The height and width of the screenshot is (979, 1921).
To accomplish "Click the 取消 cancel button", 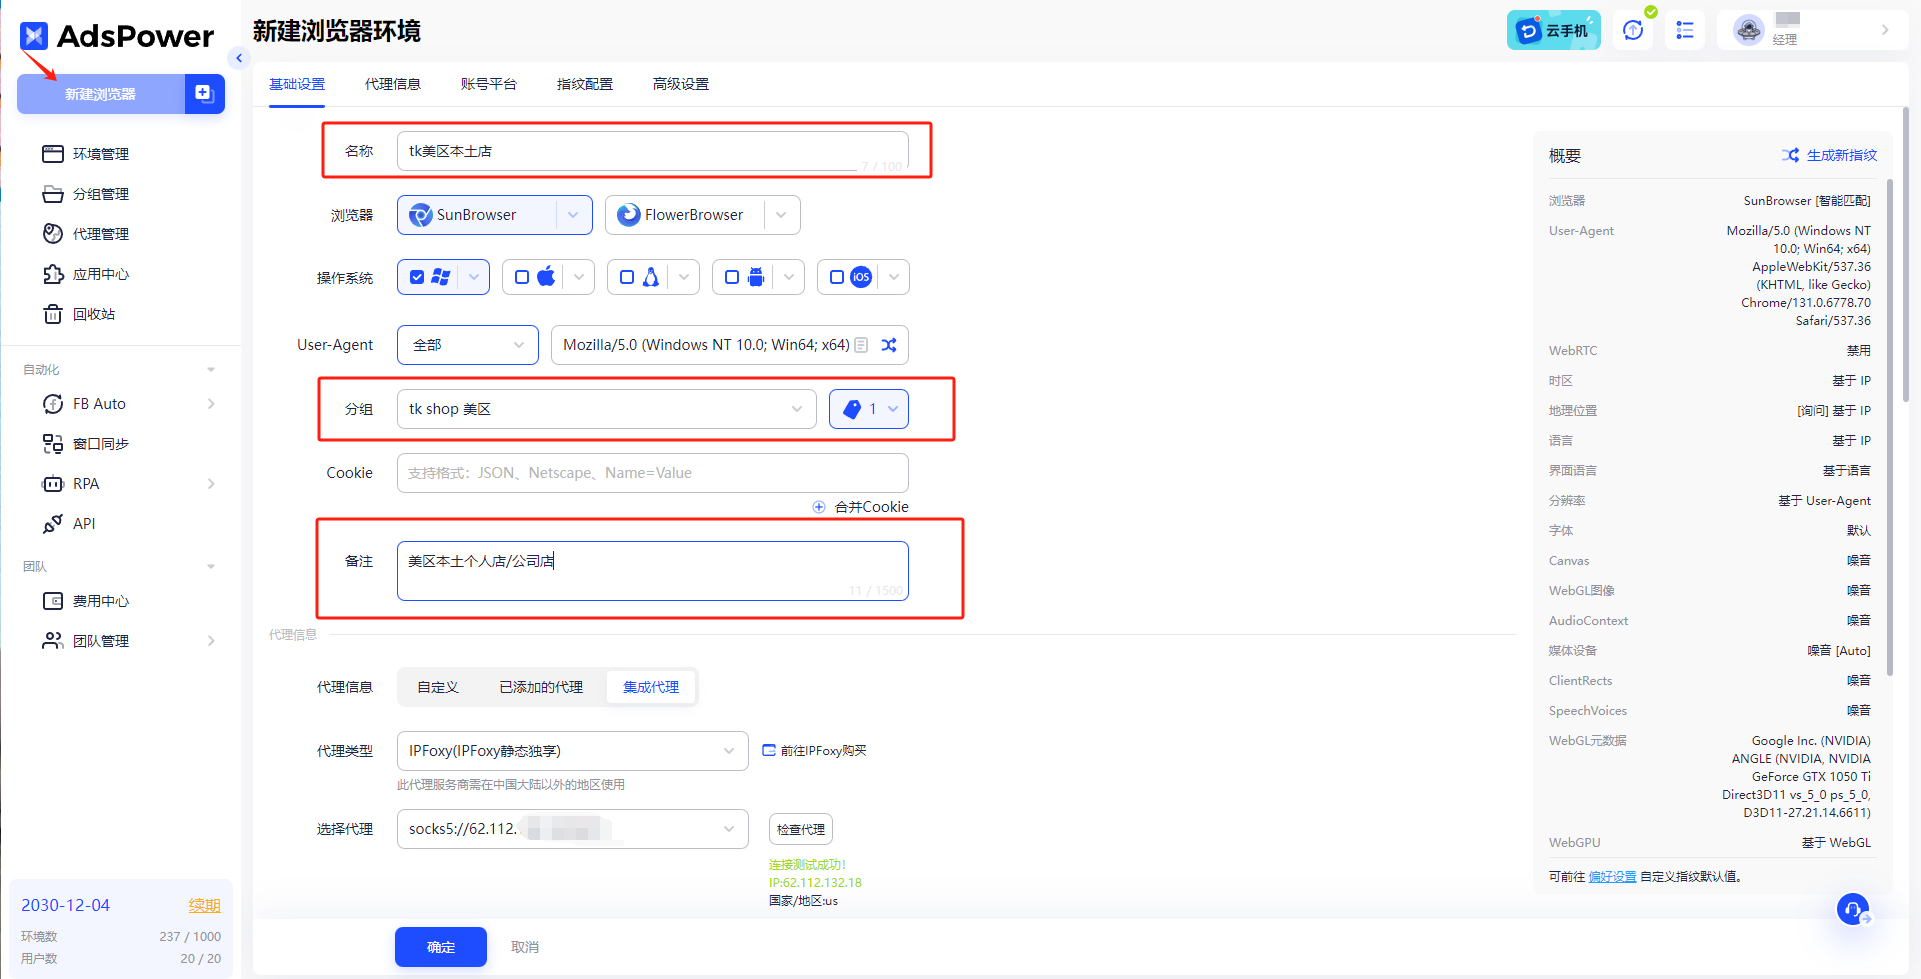I will [525, 947].
